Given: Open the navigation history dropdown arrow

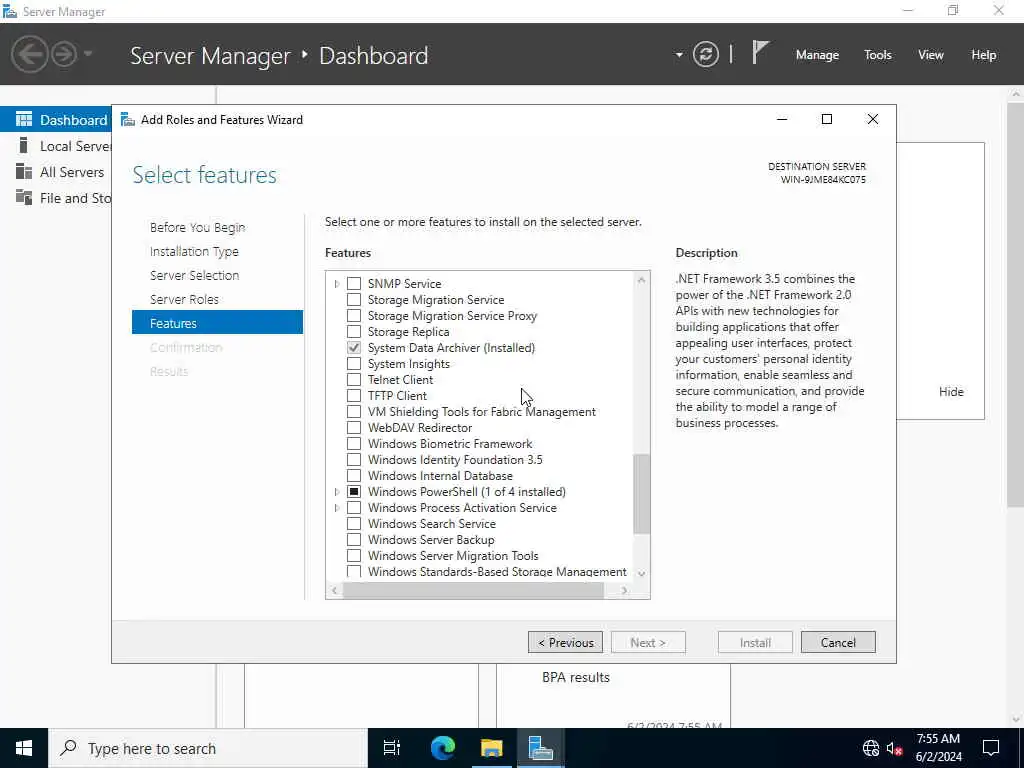Looking at the screenshot, I should 88,54.
